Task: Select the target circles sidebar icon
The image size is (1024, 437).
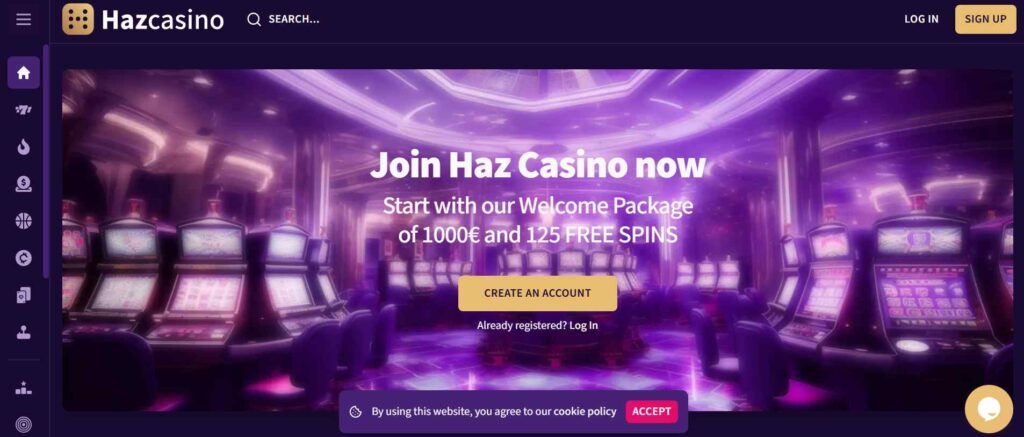Action: pyautogui.click(x=24, y=425)
